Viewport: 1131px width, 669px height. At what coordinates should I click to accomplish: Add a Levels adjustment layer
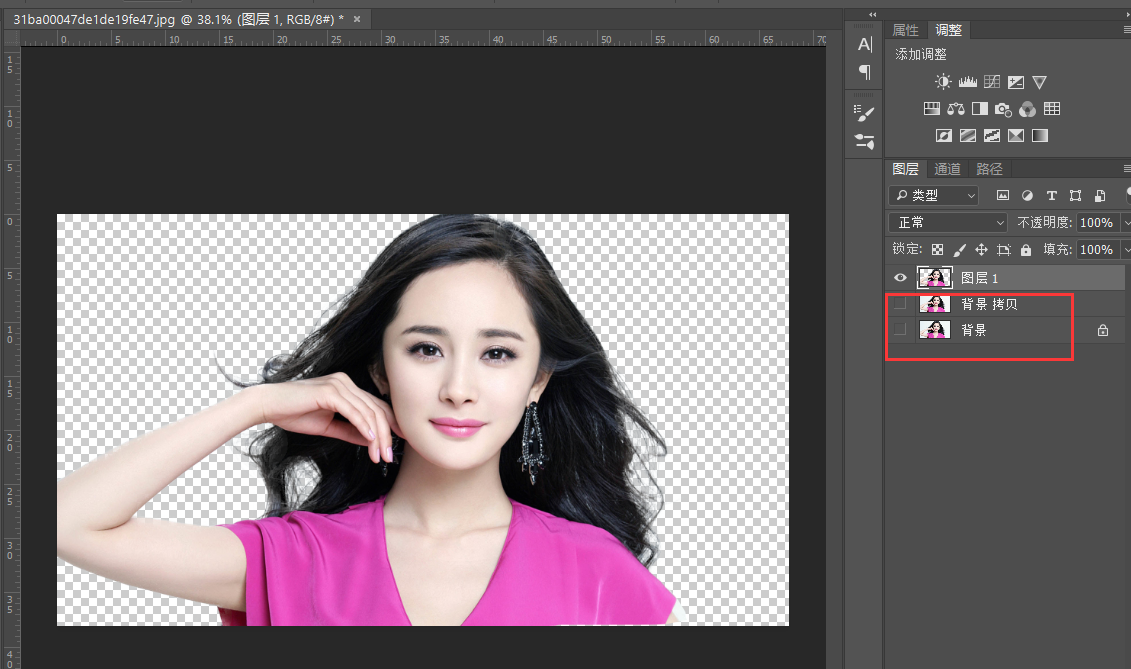pyautogui.click(x=967, y=82)
